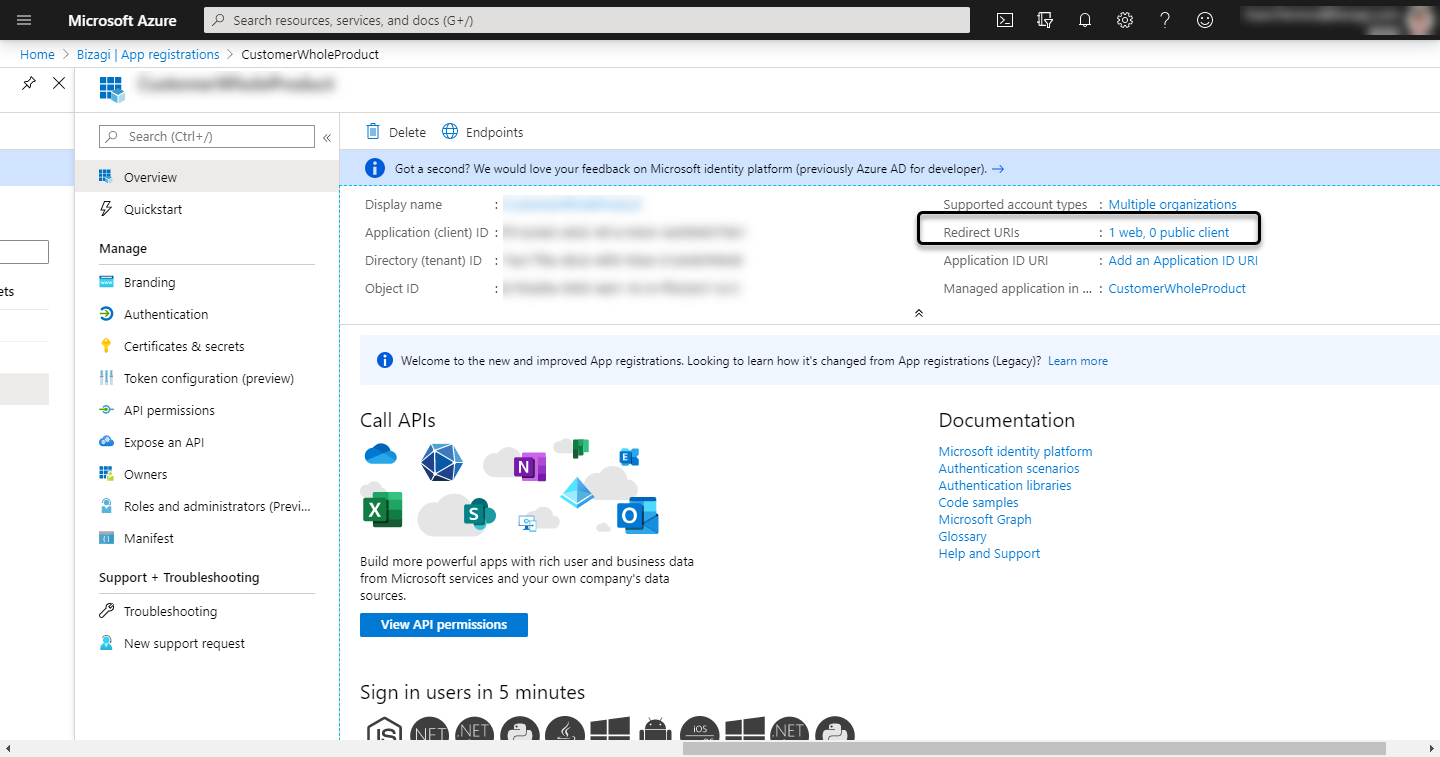
Task: Launch Cloud Shell from top bar
Action: 1006,20
